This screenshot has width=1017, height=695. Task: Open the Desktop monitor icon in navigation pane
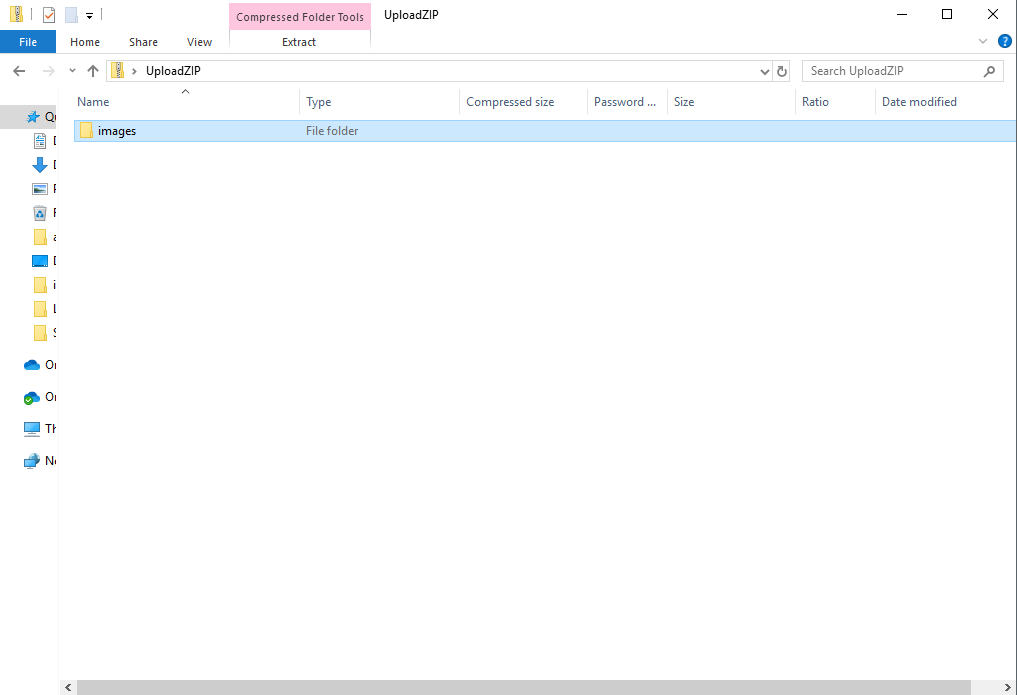pos(40,261)
